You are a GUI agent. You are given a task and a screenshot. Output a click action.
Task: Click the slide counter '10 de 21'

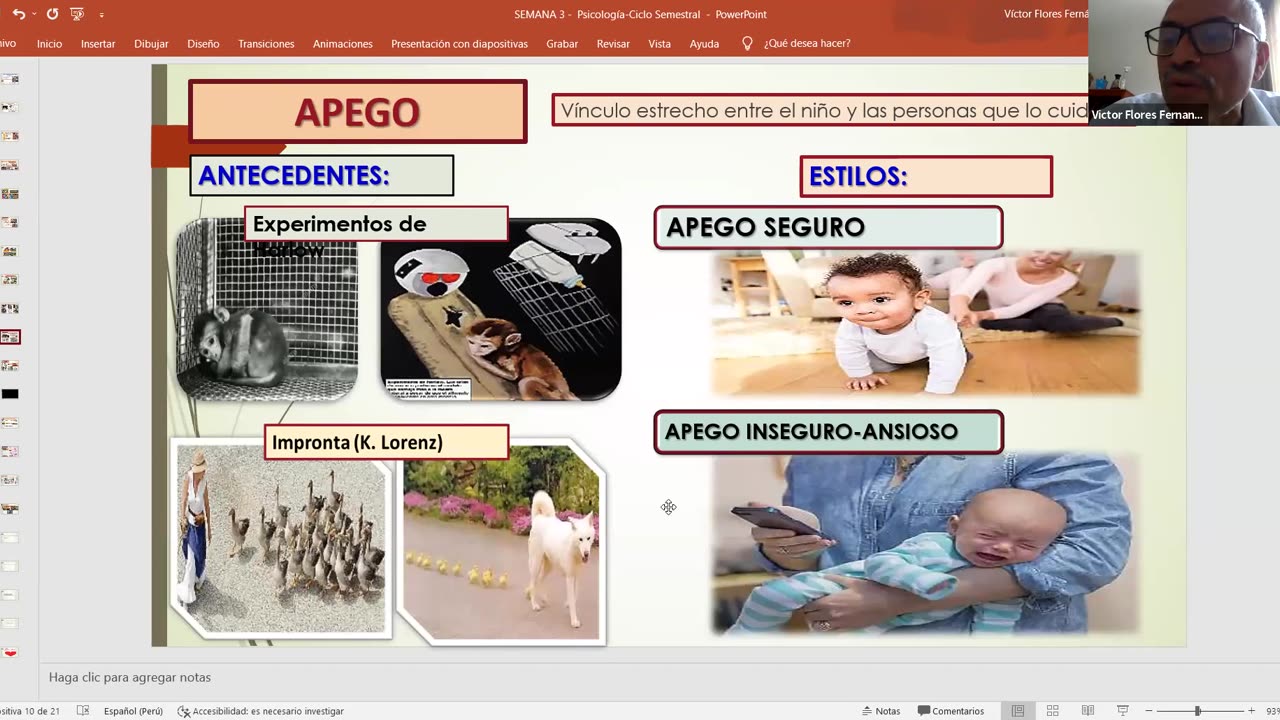32,711
